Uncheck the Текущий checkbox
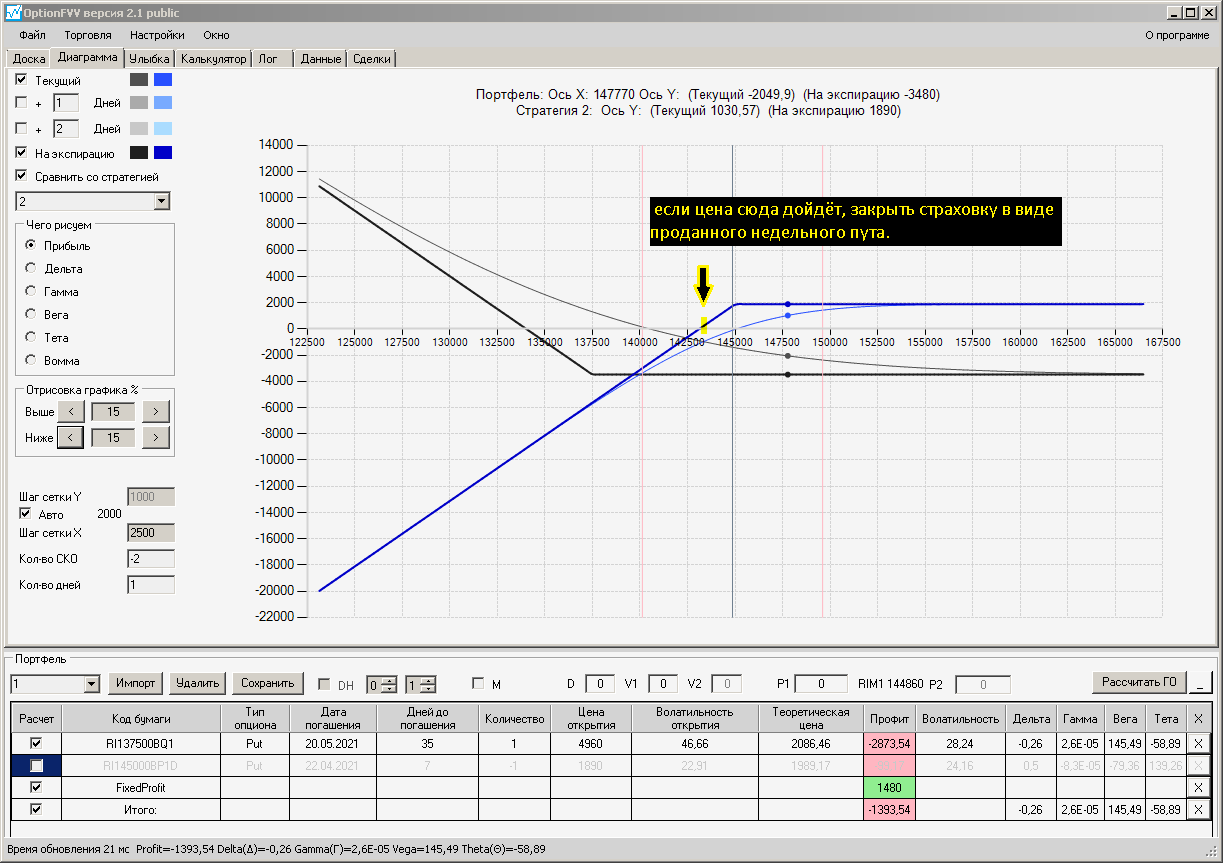The image size is (1223, 863). [21, 80]
